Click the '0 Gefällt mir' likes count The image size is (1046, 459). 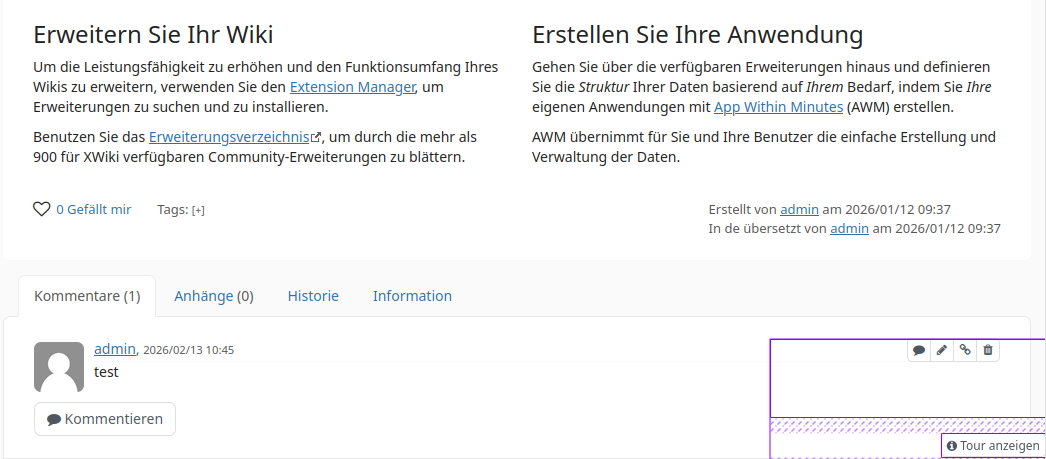point(93,209)
